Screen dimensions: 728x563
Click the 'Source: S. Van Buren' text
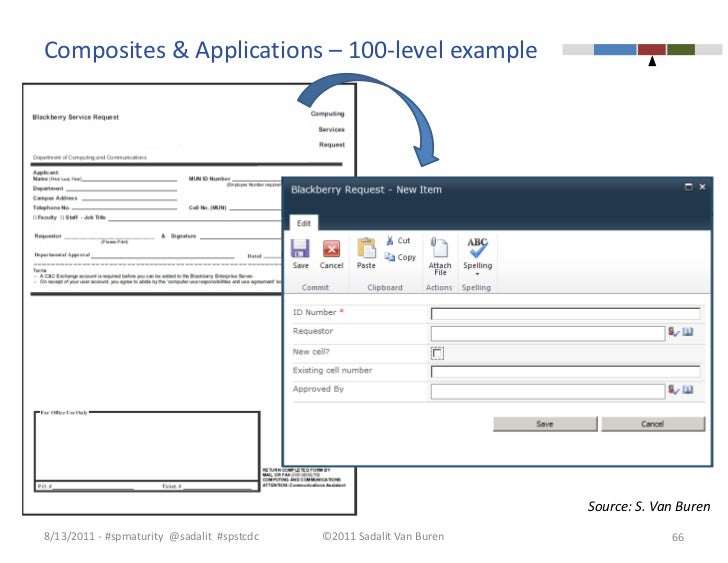tap(649, 506)
